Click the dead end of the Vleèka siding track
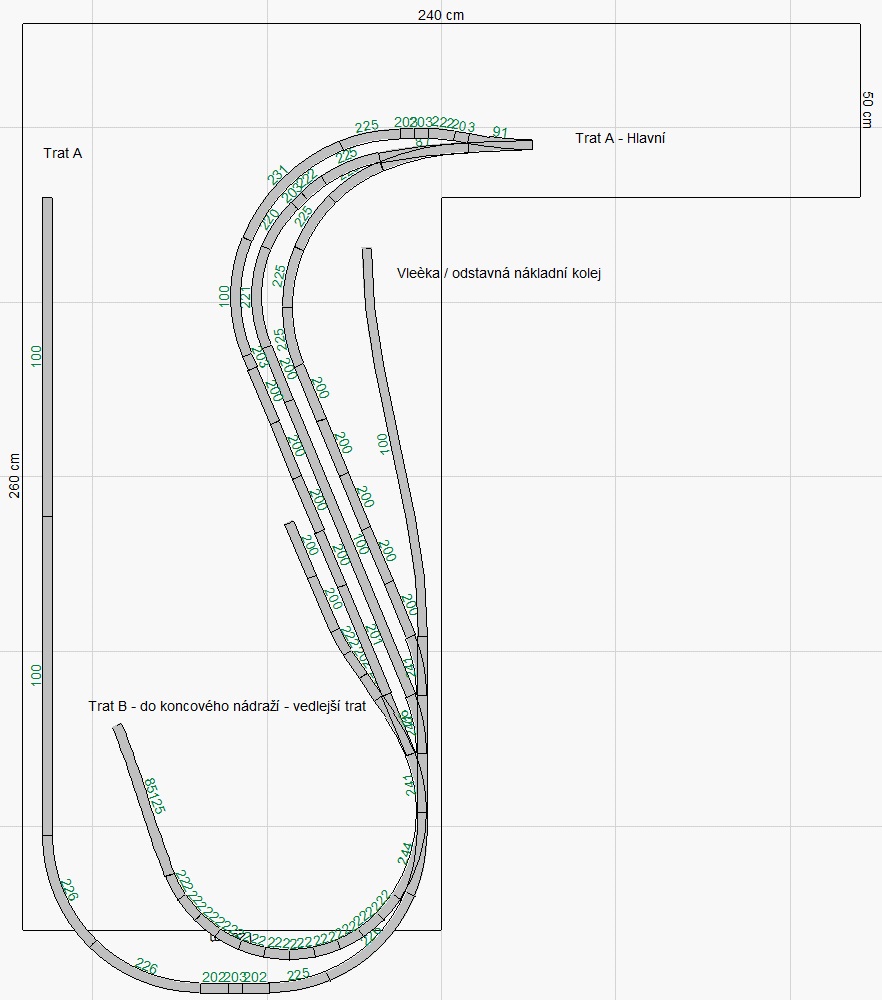This screenshot has width=882, height=1000. point(367,252)
